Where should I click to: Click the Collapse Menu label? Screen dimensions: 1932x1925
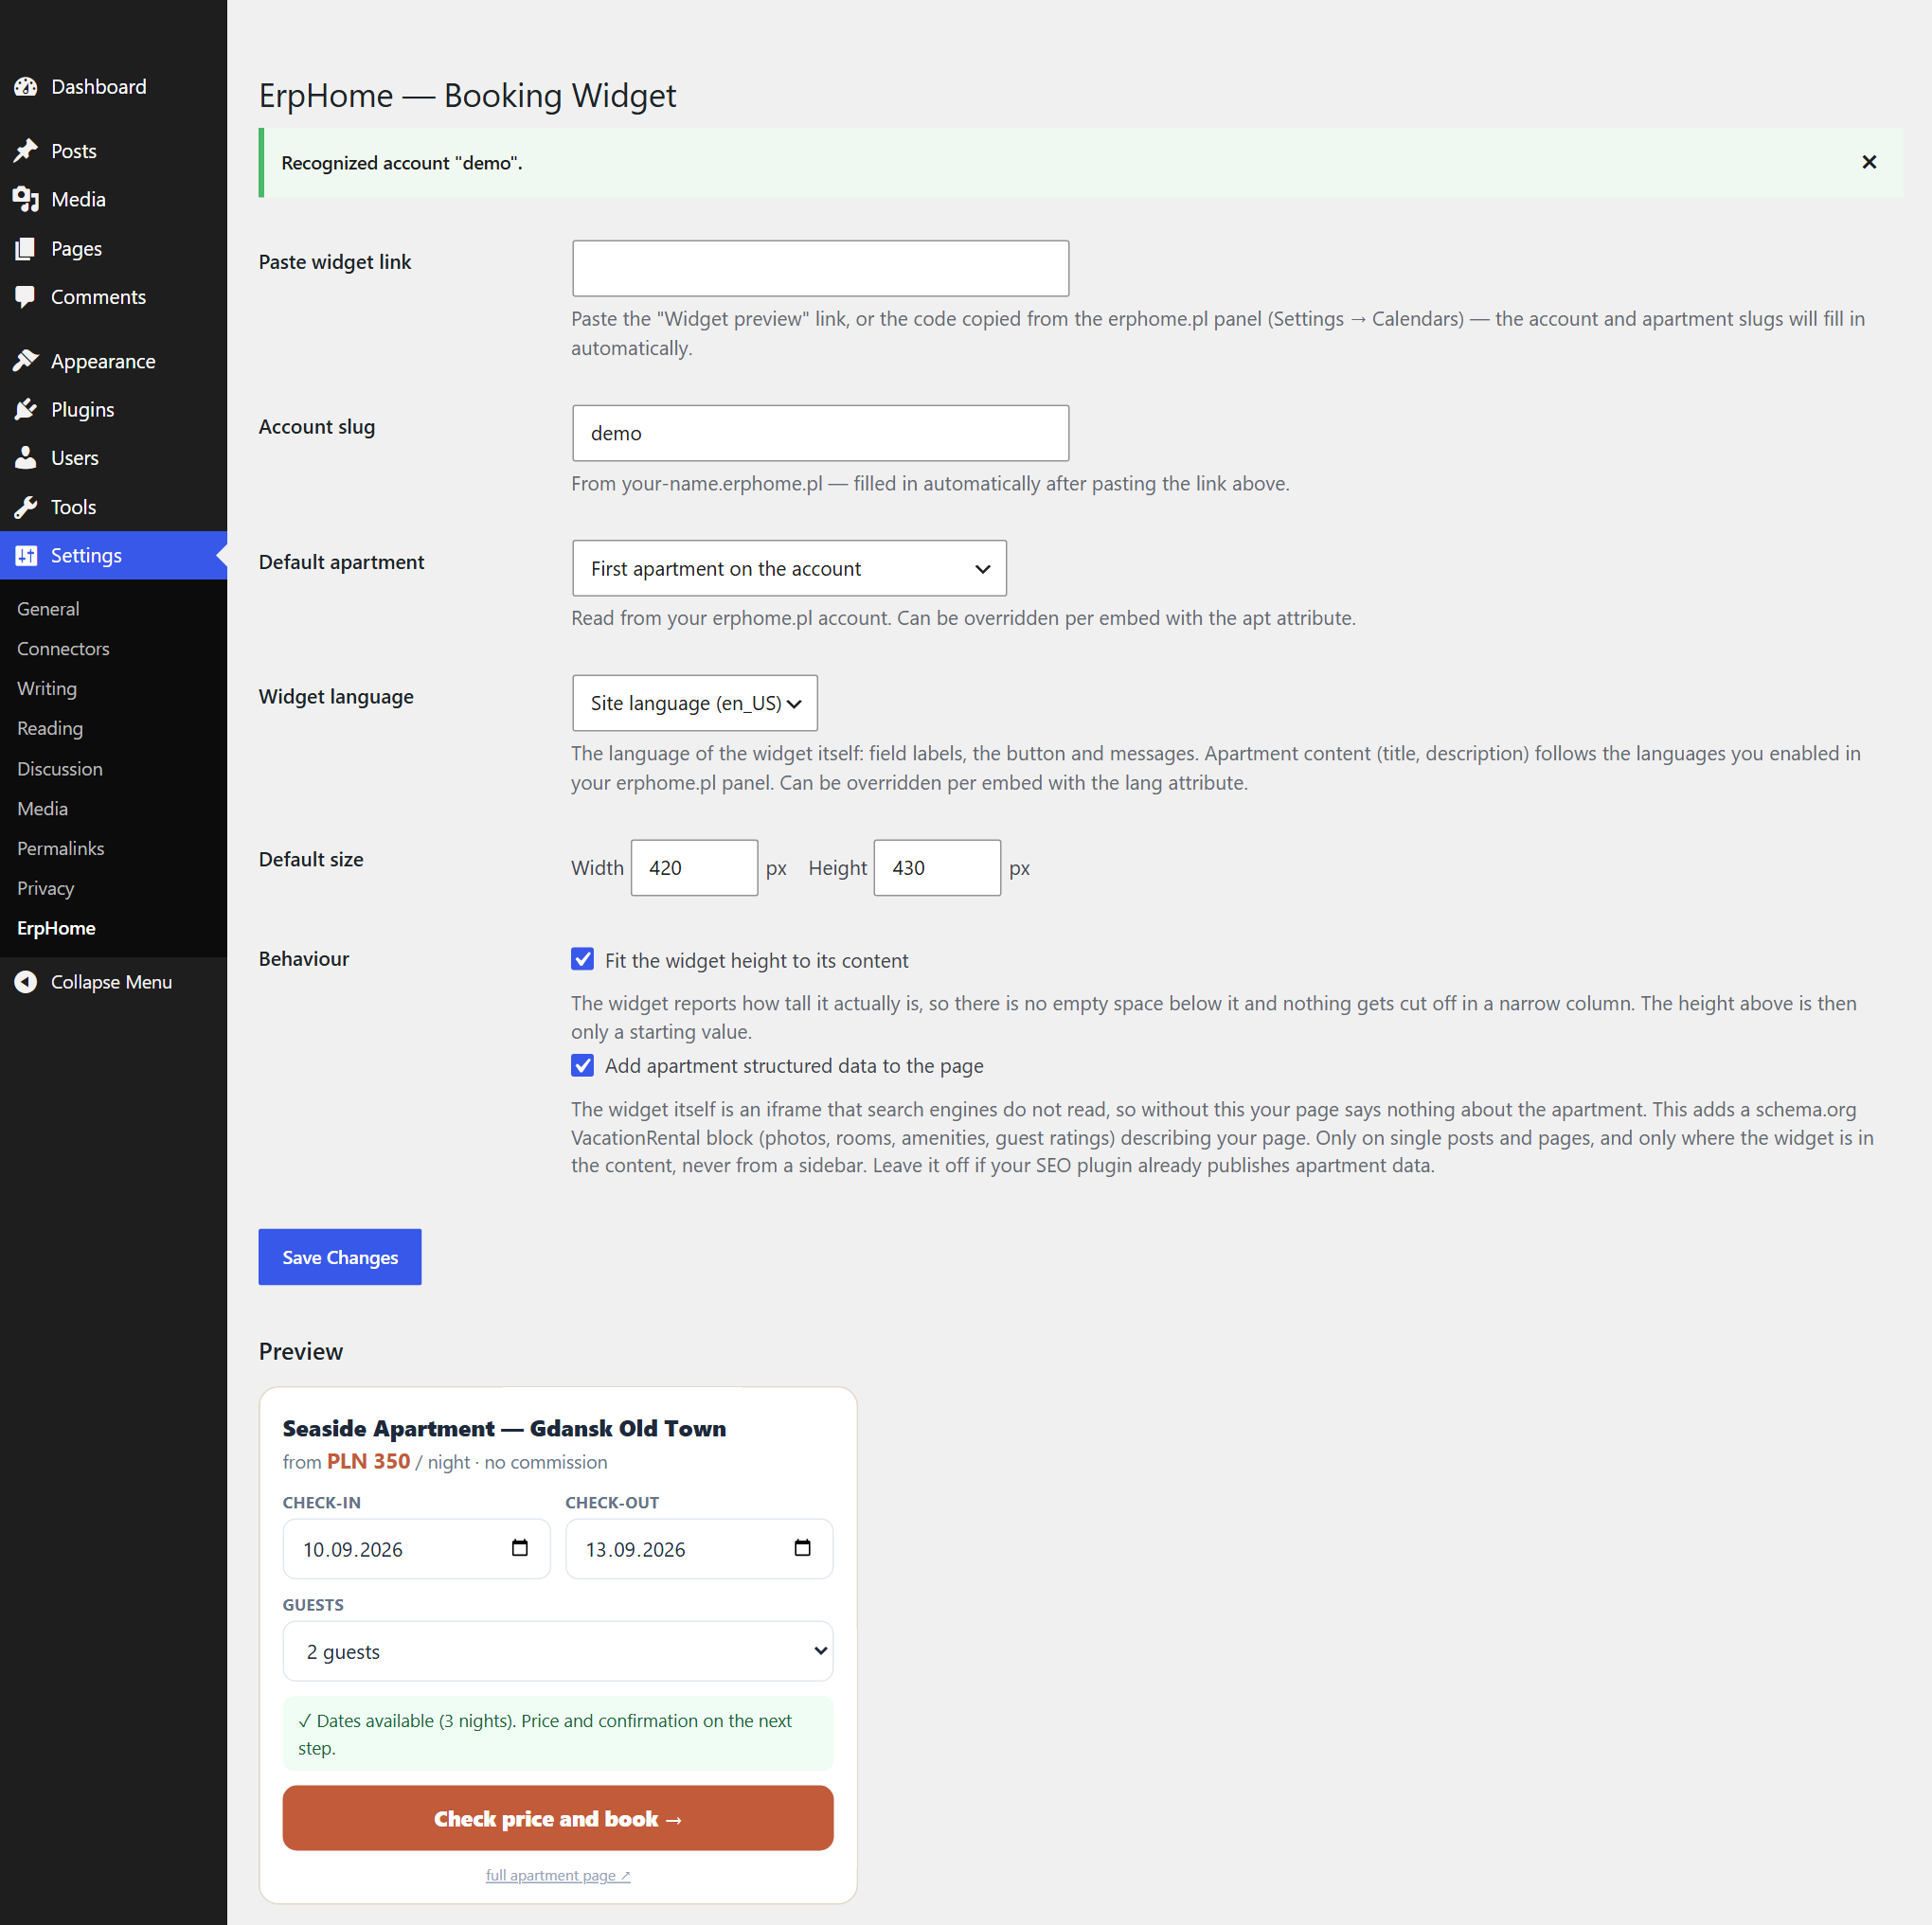pos(112,982)
